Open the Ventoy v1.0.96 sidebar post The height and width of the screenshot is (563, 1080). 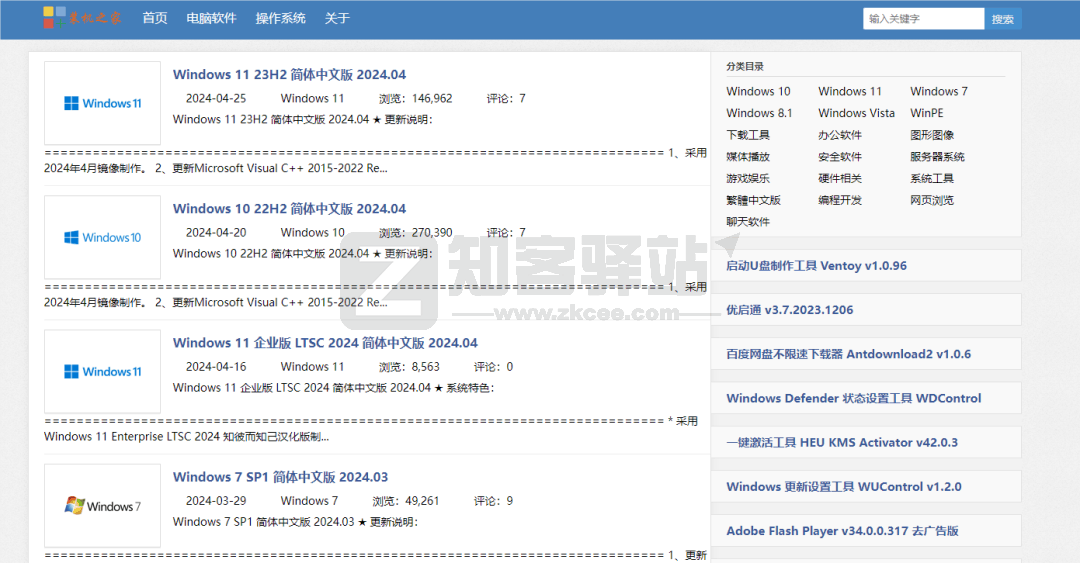tap(816, 266)
